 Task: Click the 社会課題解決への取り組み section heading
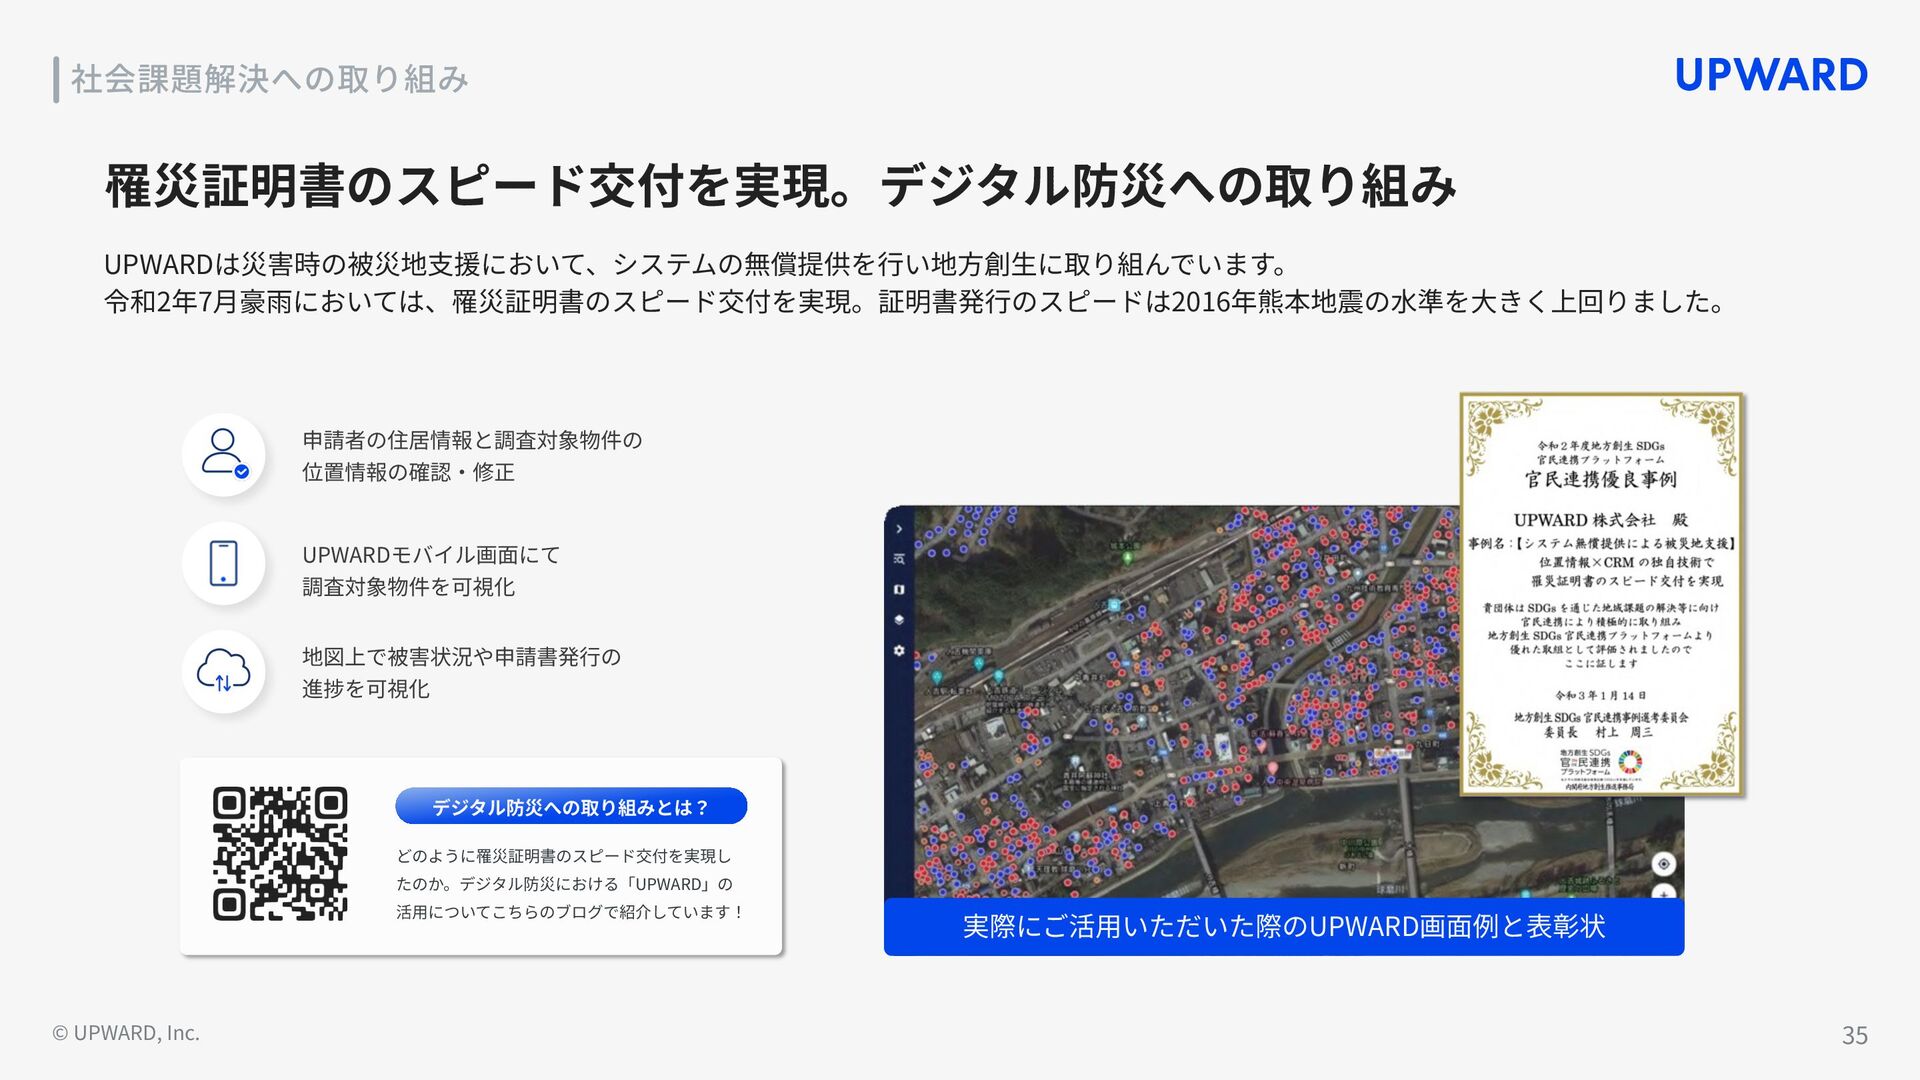coord(269,79)
